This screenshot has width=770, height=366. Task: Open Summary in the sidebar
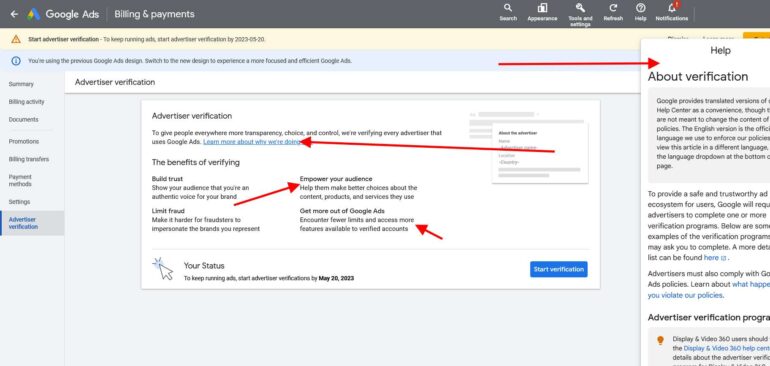(x=21, y=84)
